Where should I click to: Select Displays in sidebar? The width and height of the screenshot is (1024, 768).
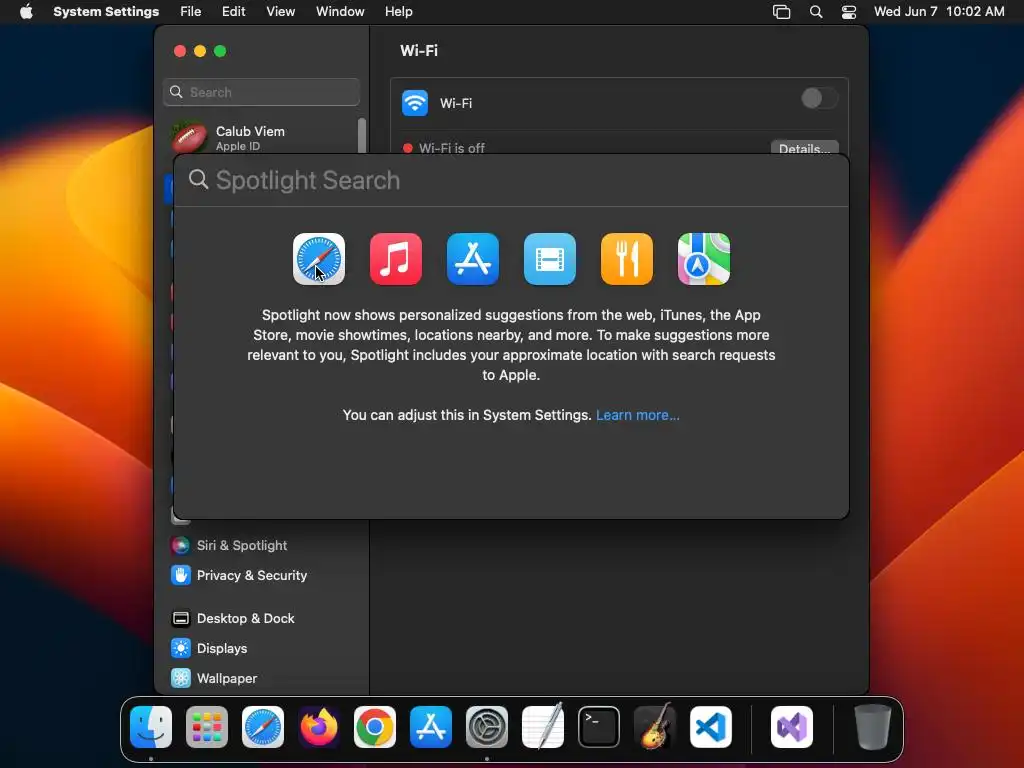click(209, 648)
